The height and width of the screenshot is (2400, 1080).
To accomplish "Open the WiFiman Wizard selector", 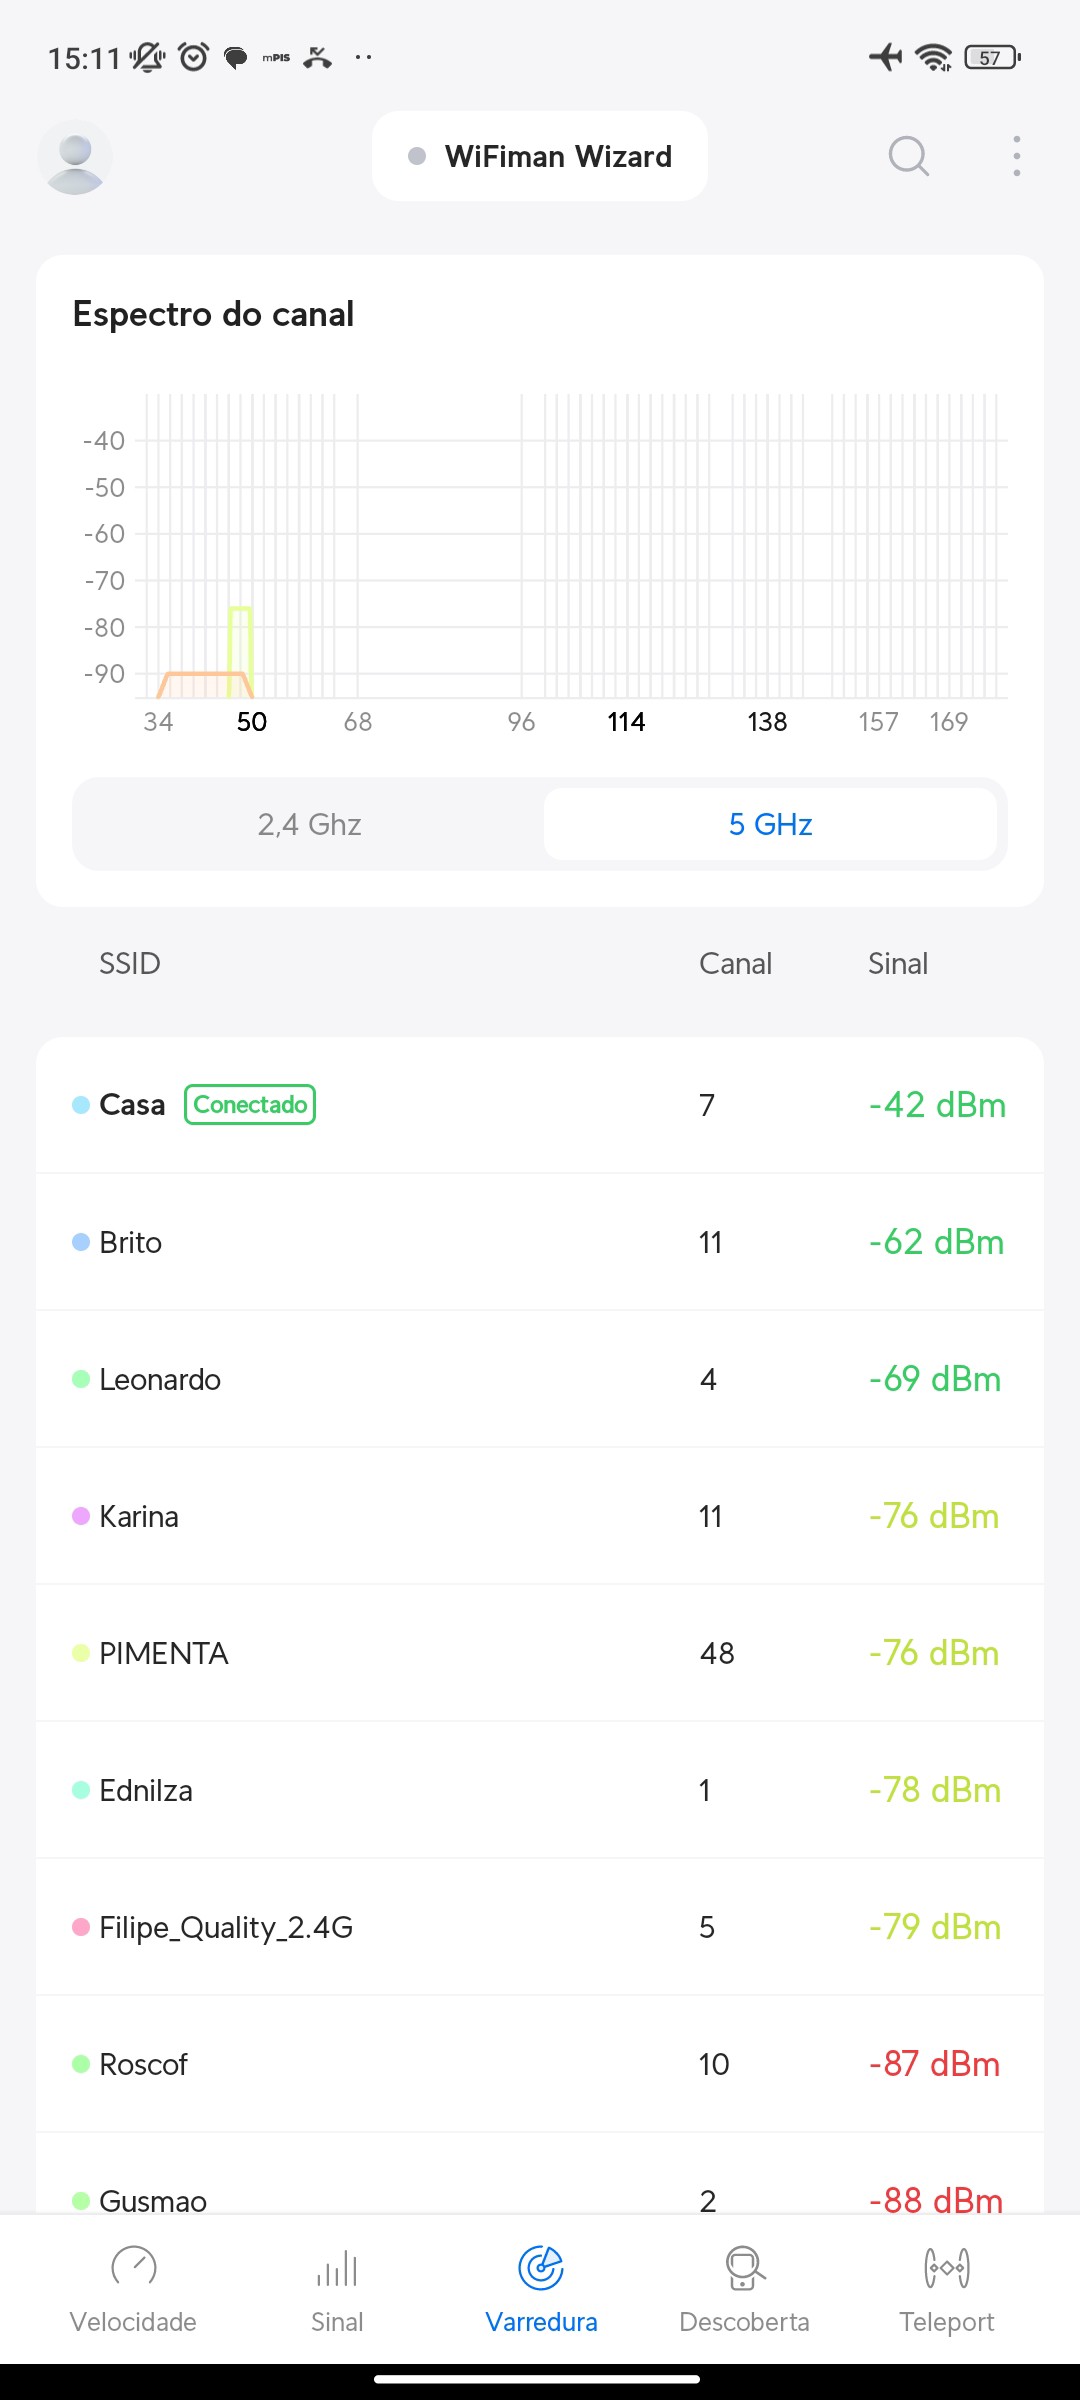I will coord(540,156).
